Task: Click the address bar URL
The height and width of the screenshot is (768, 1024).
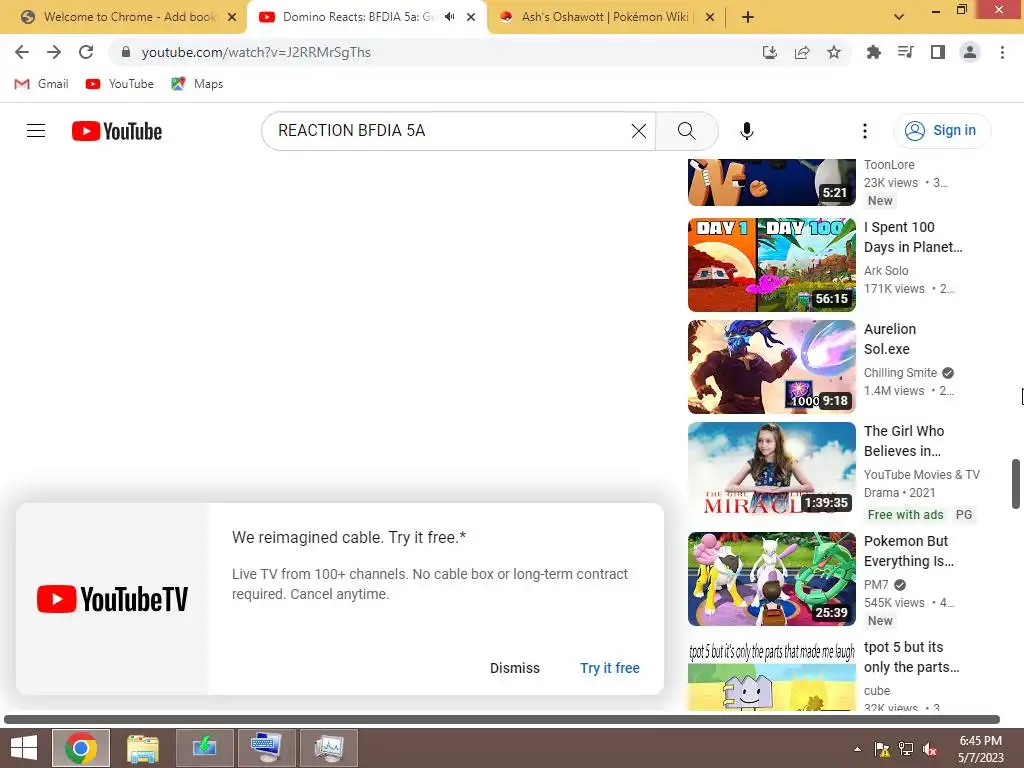Action: (256, 52)
